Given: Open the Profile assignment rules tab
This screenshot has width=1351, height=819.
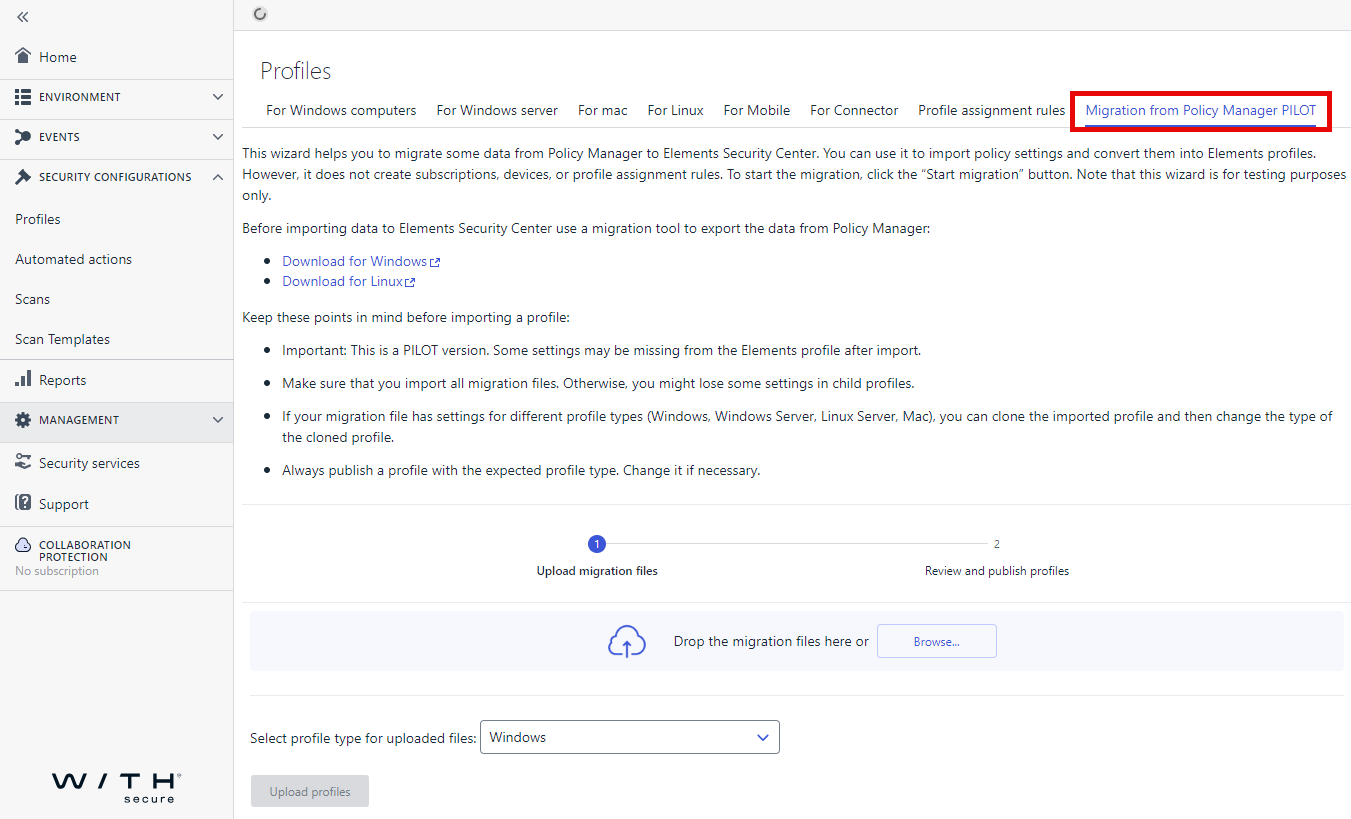Looking at the screenshot, I should pos(992,110).
